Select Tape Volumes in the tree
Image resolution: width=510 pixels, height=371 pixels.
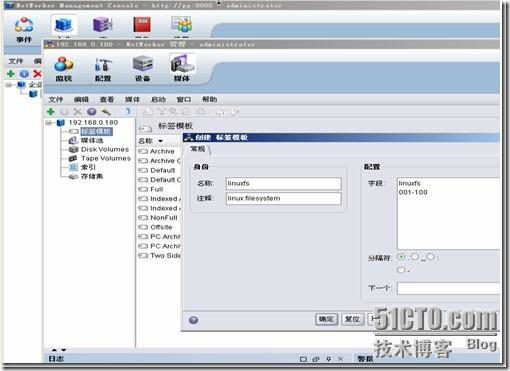pyautogui.click(x=106, y=158)
